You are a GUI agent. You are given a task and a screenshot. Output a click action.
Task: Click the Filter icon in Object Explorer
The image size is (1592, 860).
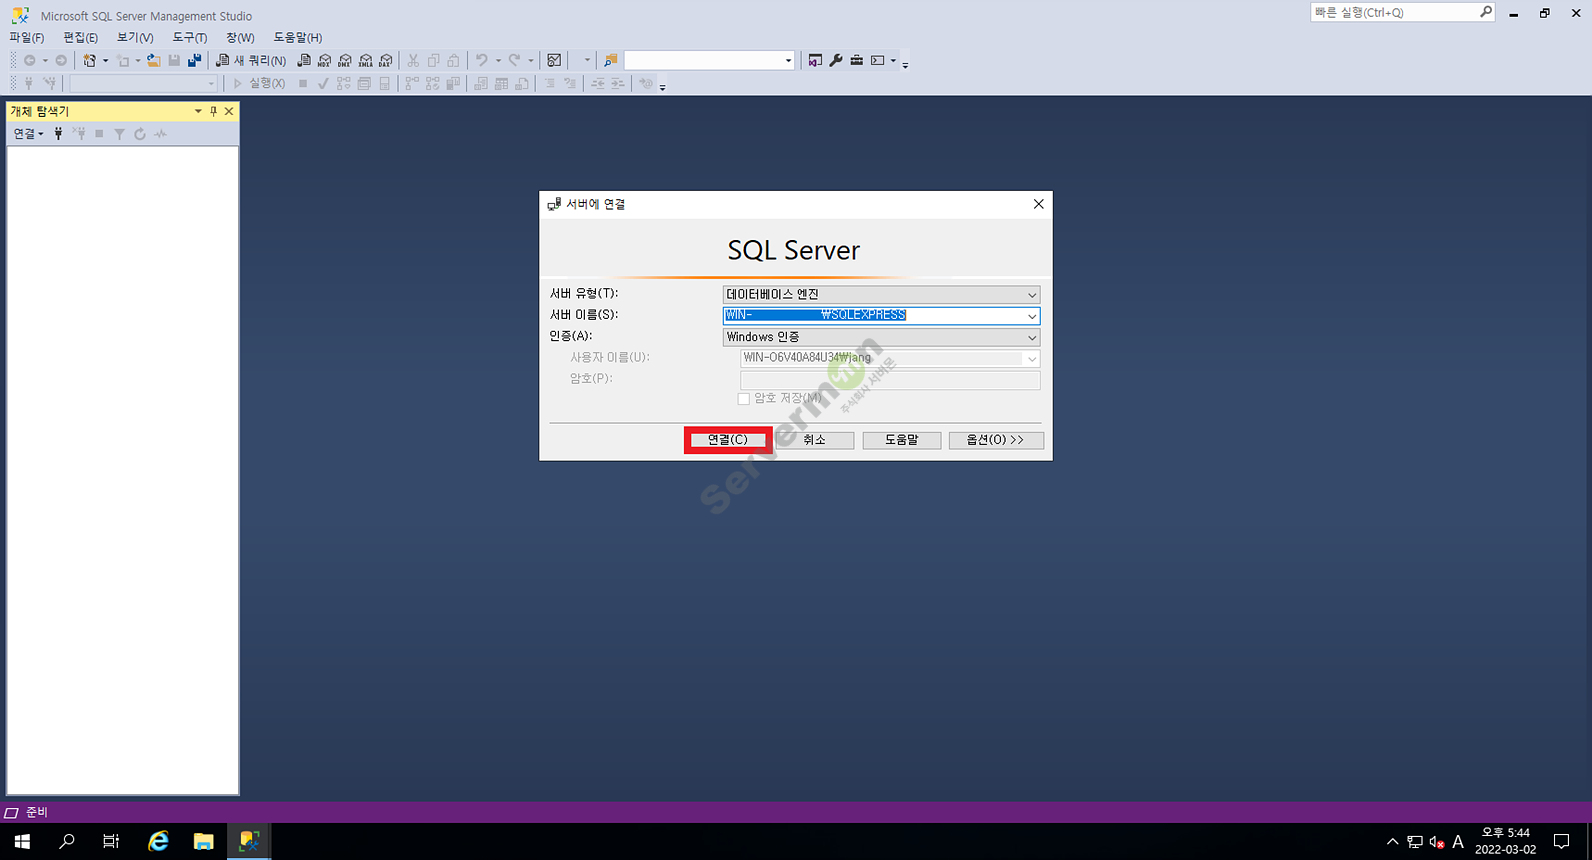[119, 134]
